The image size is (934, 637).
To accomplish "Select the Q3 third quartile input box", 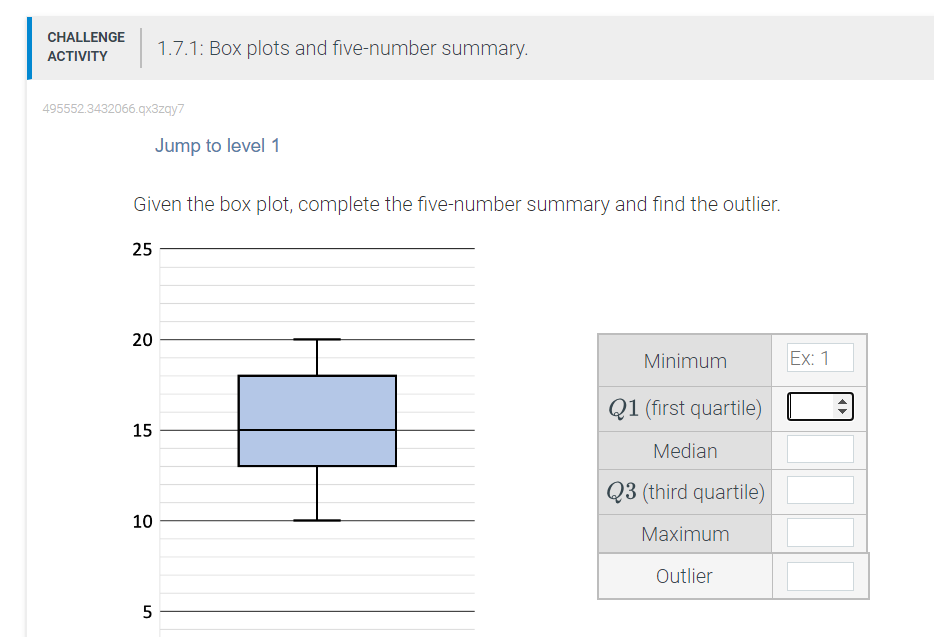I will pos(820,490).
